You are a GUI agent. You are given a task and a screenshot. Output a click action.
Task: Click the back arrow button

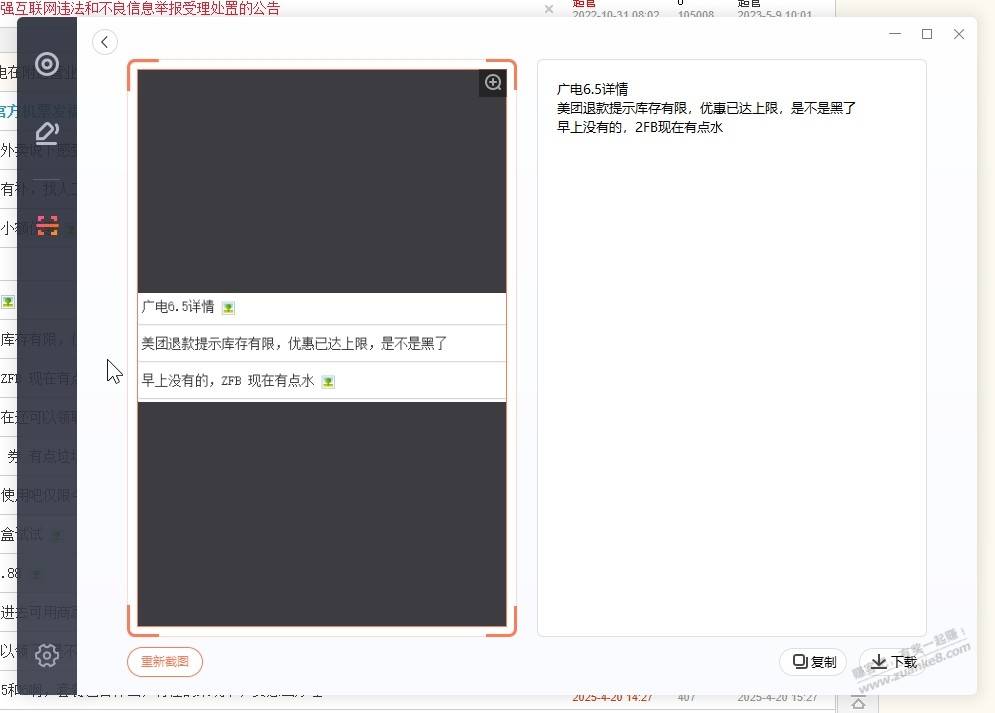tap(105, 43)
